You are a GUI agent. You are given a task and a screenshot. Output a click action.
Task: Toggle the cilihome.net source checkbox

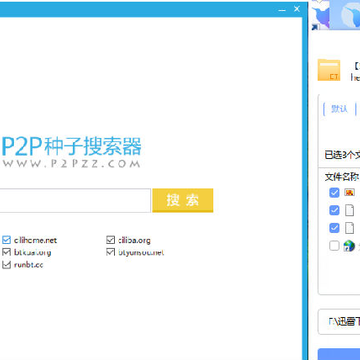6,240
